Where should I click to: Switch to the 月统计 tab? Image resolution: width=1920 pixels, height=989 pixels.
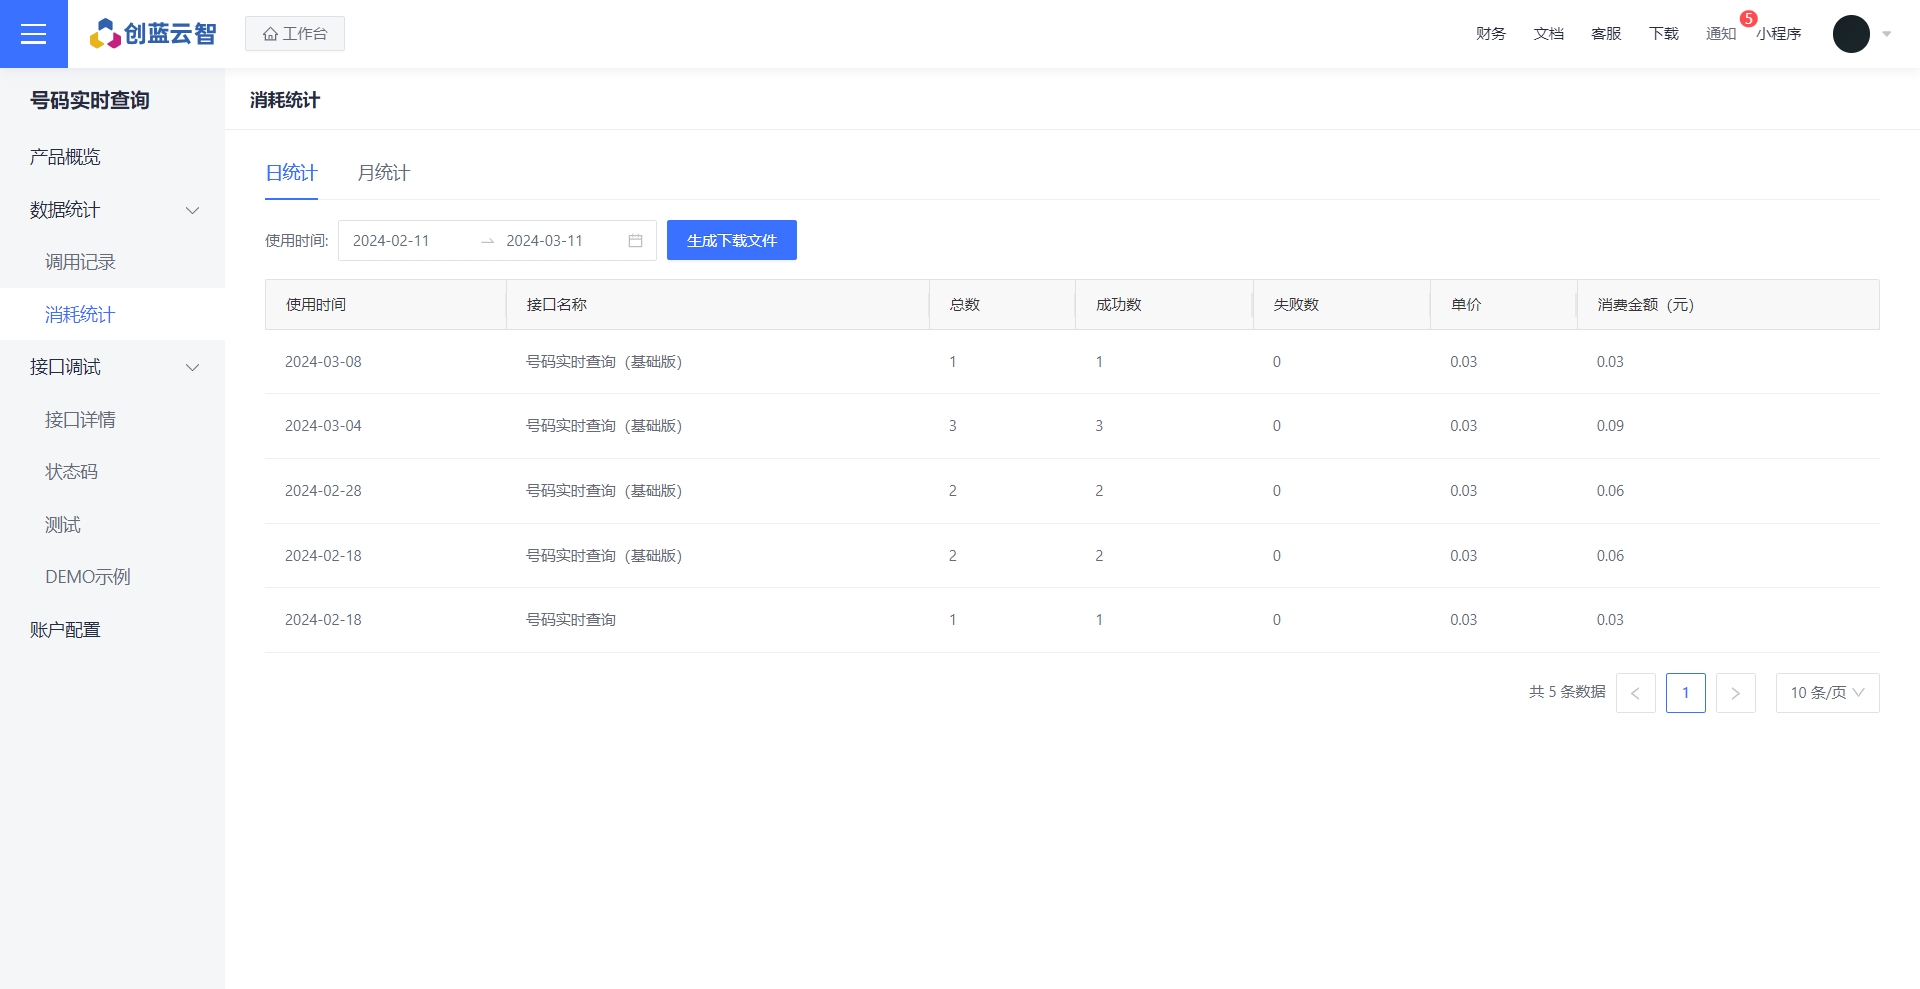pos(383,173)
